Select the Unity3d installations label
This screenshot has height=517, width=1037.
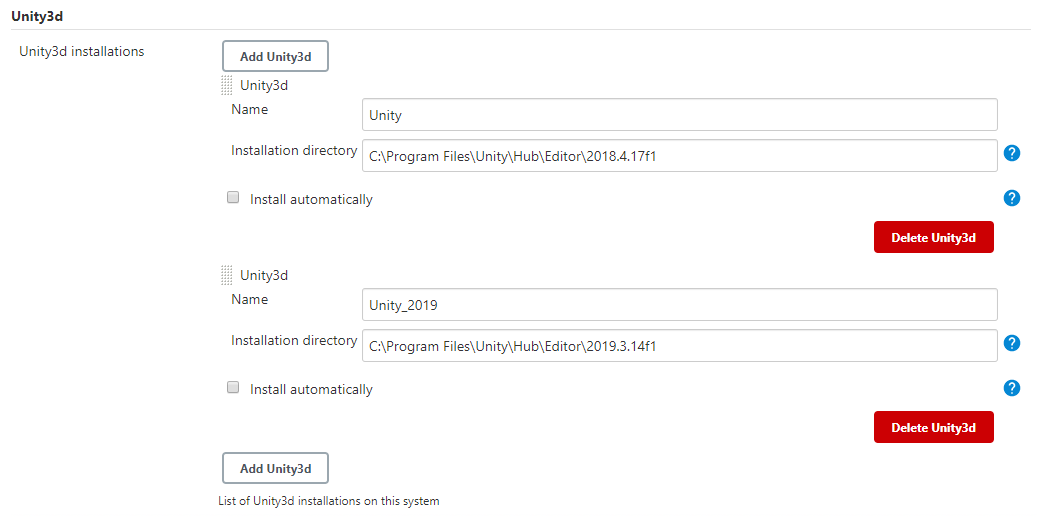[82, 52]
